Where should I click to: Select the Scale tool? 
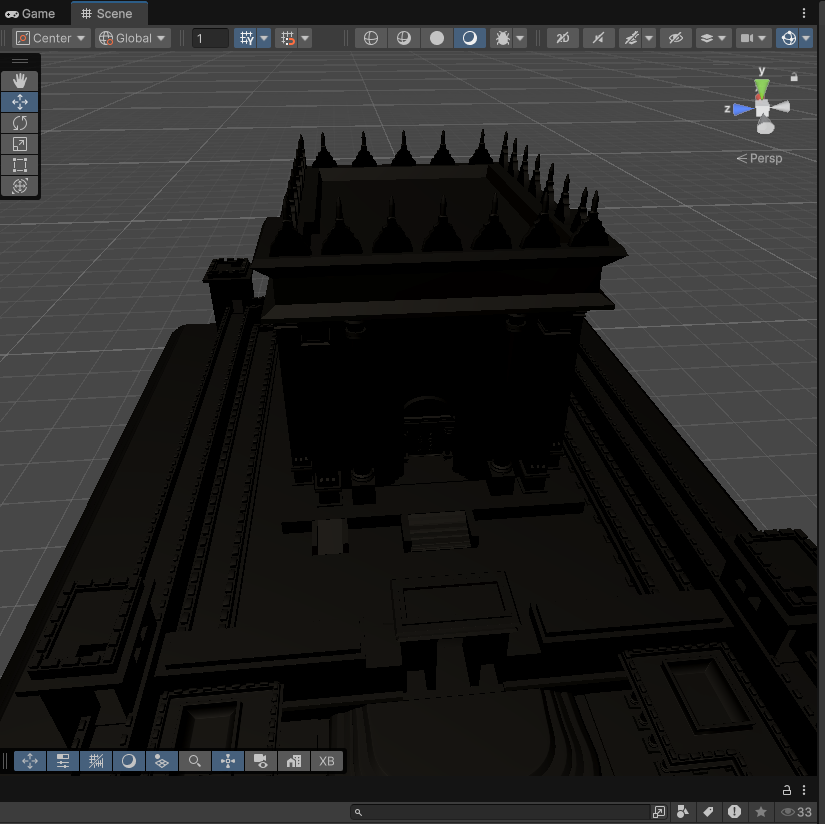(x=20, y=144)
